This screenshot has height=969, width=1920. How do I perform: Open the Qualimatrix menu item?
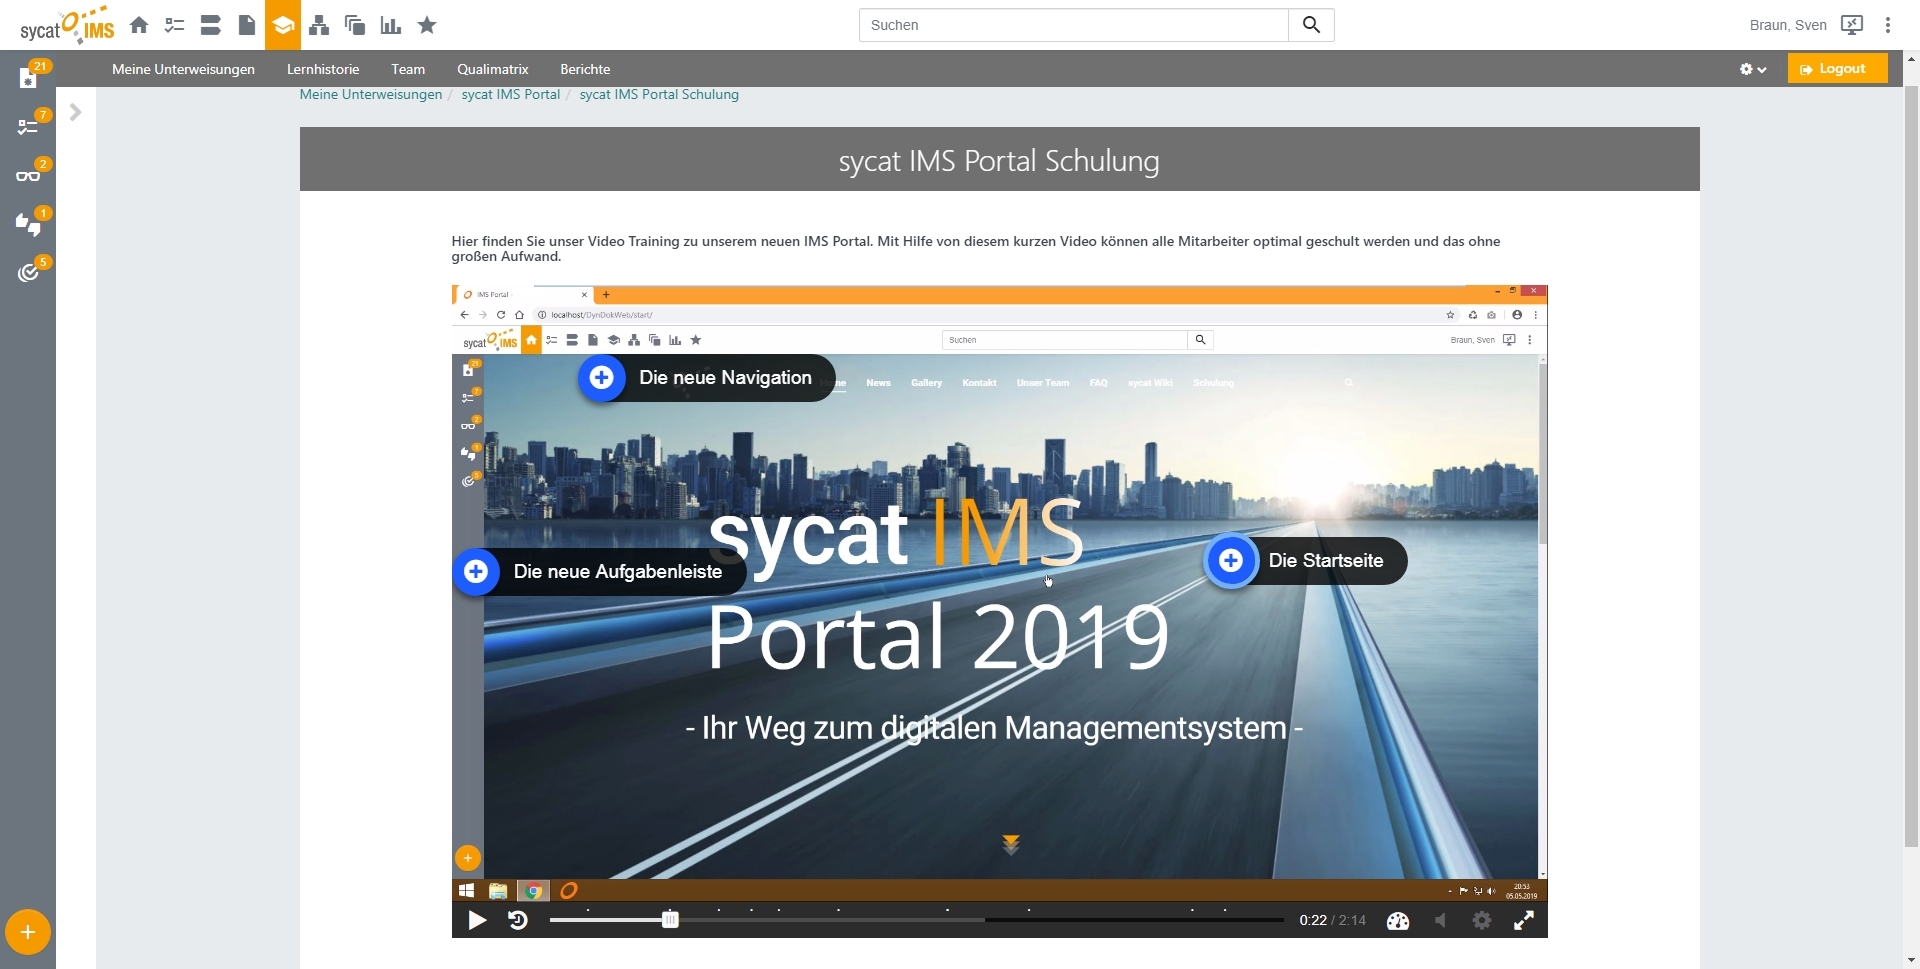point(493,69)
